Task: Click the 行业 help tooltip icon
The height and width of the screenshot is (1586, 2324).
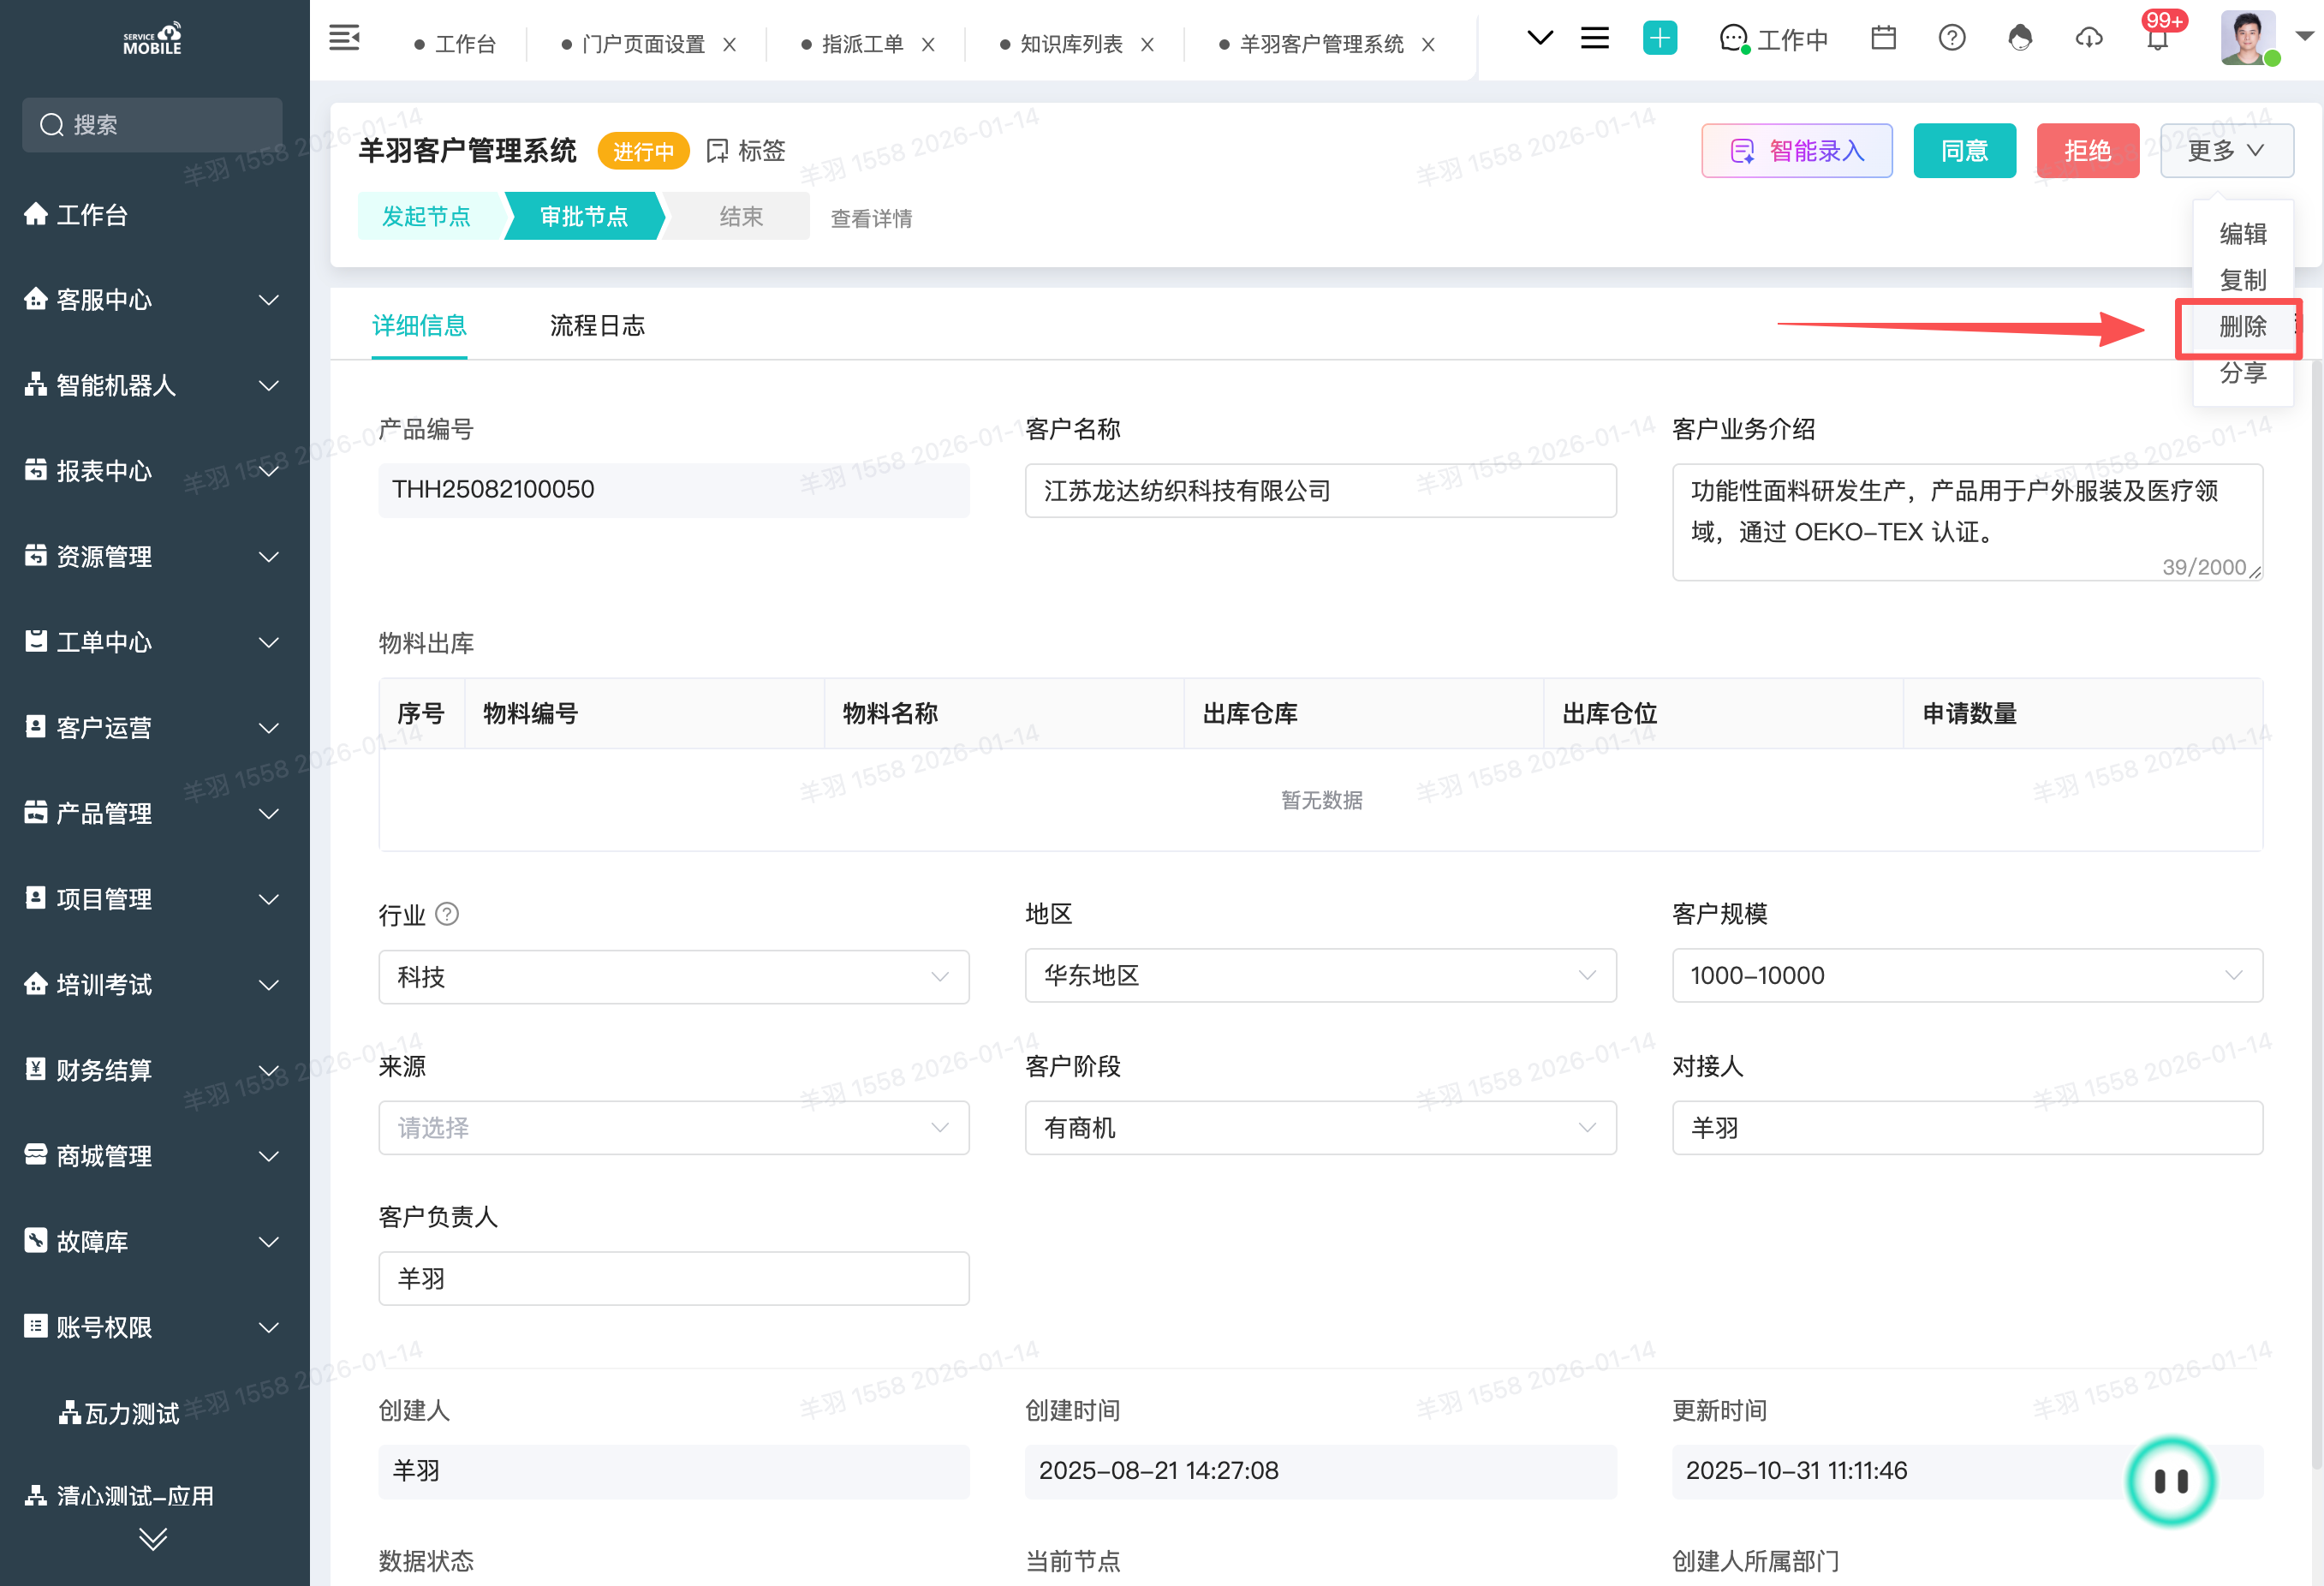Action: tap(447, 914)
